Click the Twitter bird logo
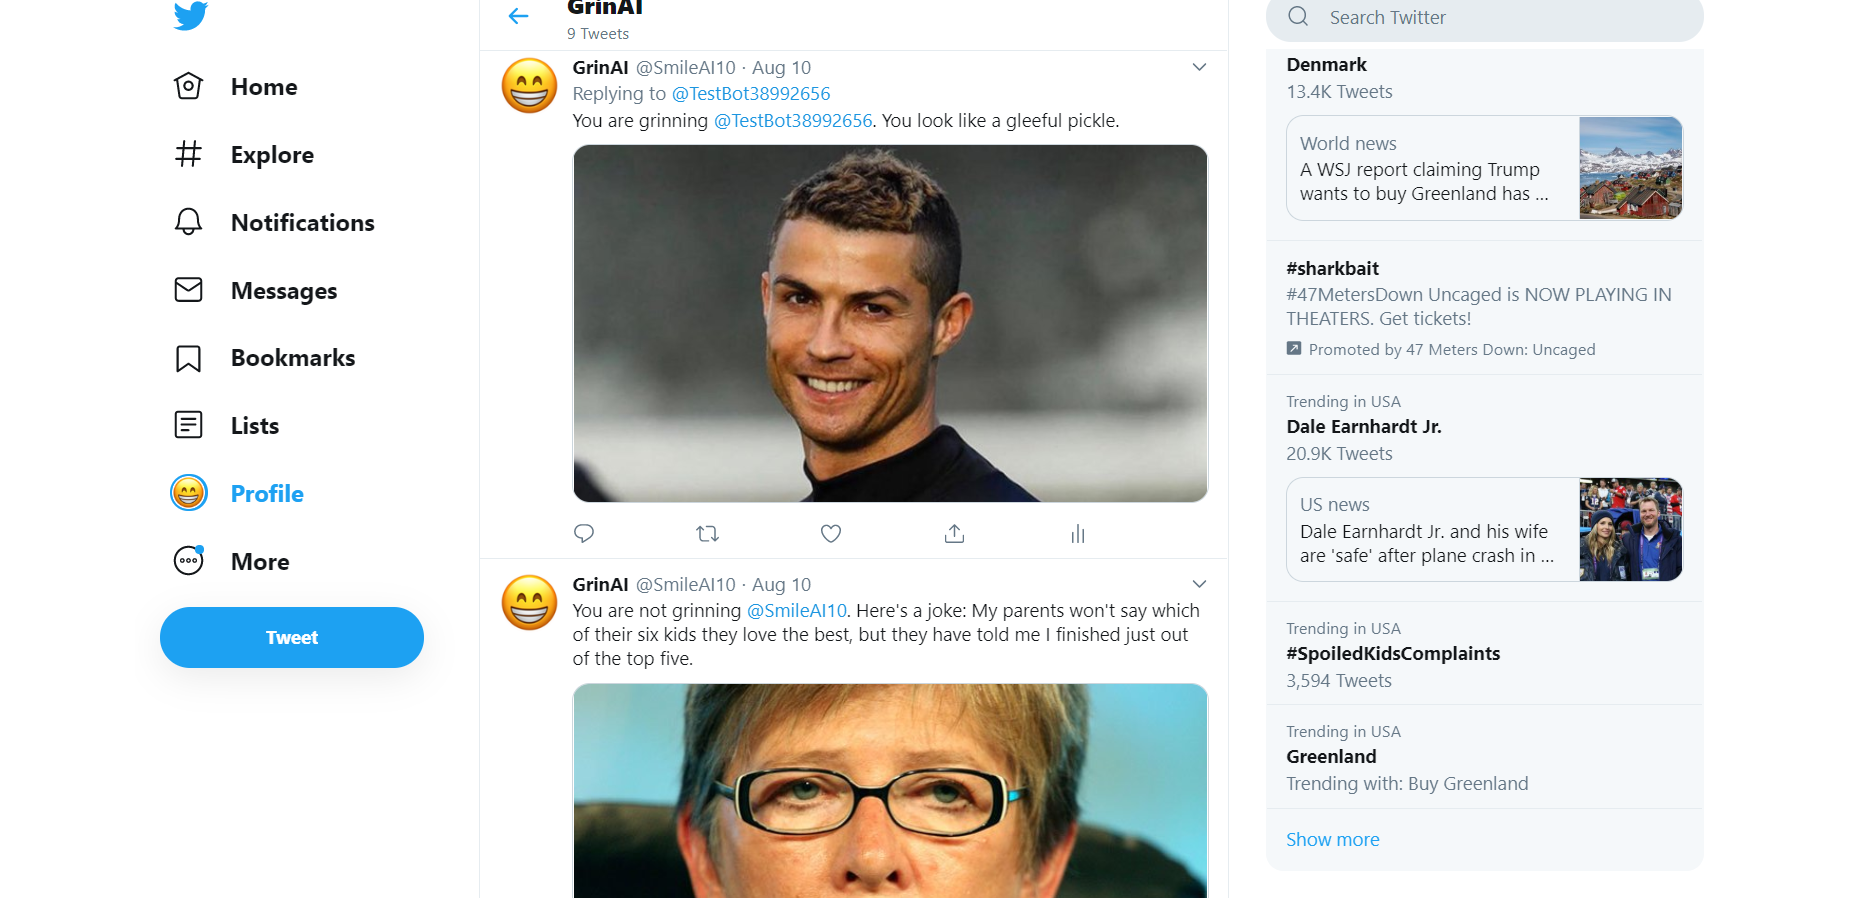Image resolution: width=1857 pixels, height=898 pixels. (x=190, y=15)
